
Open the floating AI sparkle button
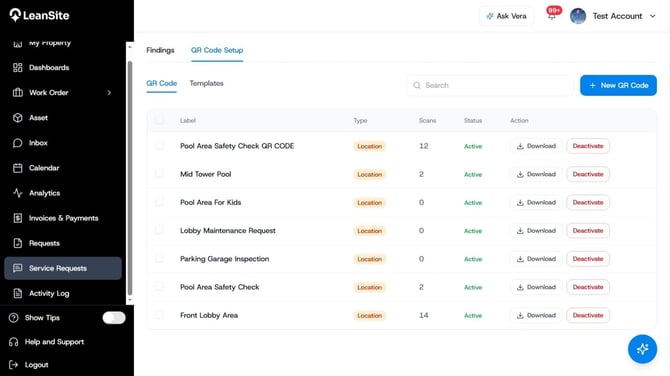click(x=642, y=349)
